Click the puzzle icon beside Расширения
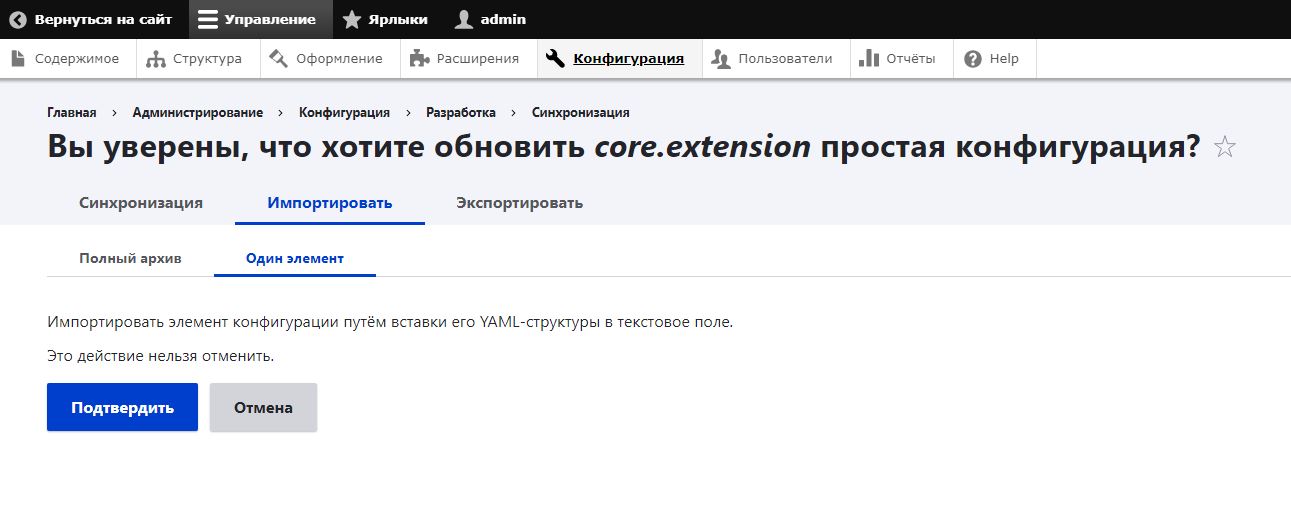The width and height of the screenshot is (1291, 524). (x=420, y=59)
